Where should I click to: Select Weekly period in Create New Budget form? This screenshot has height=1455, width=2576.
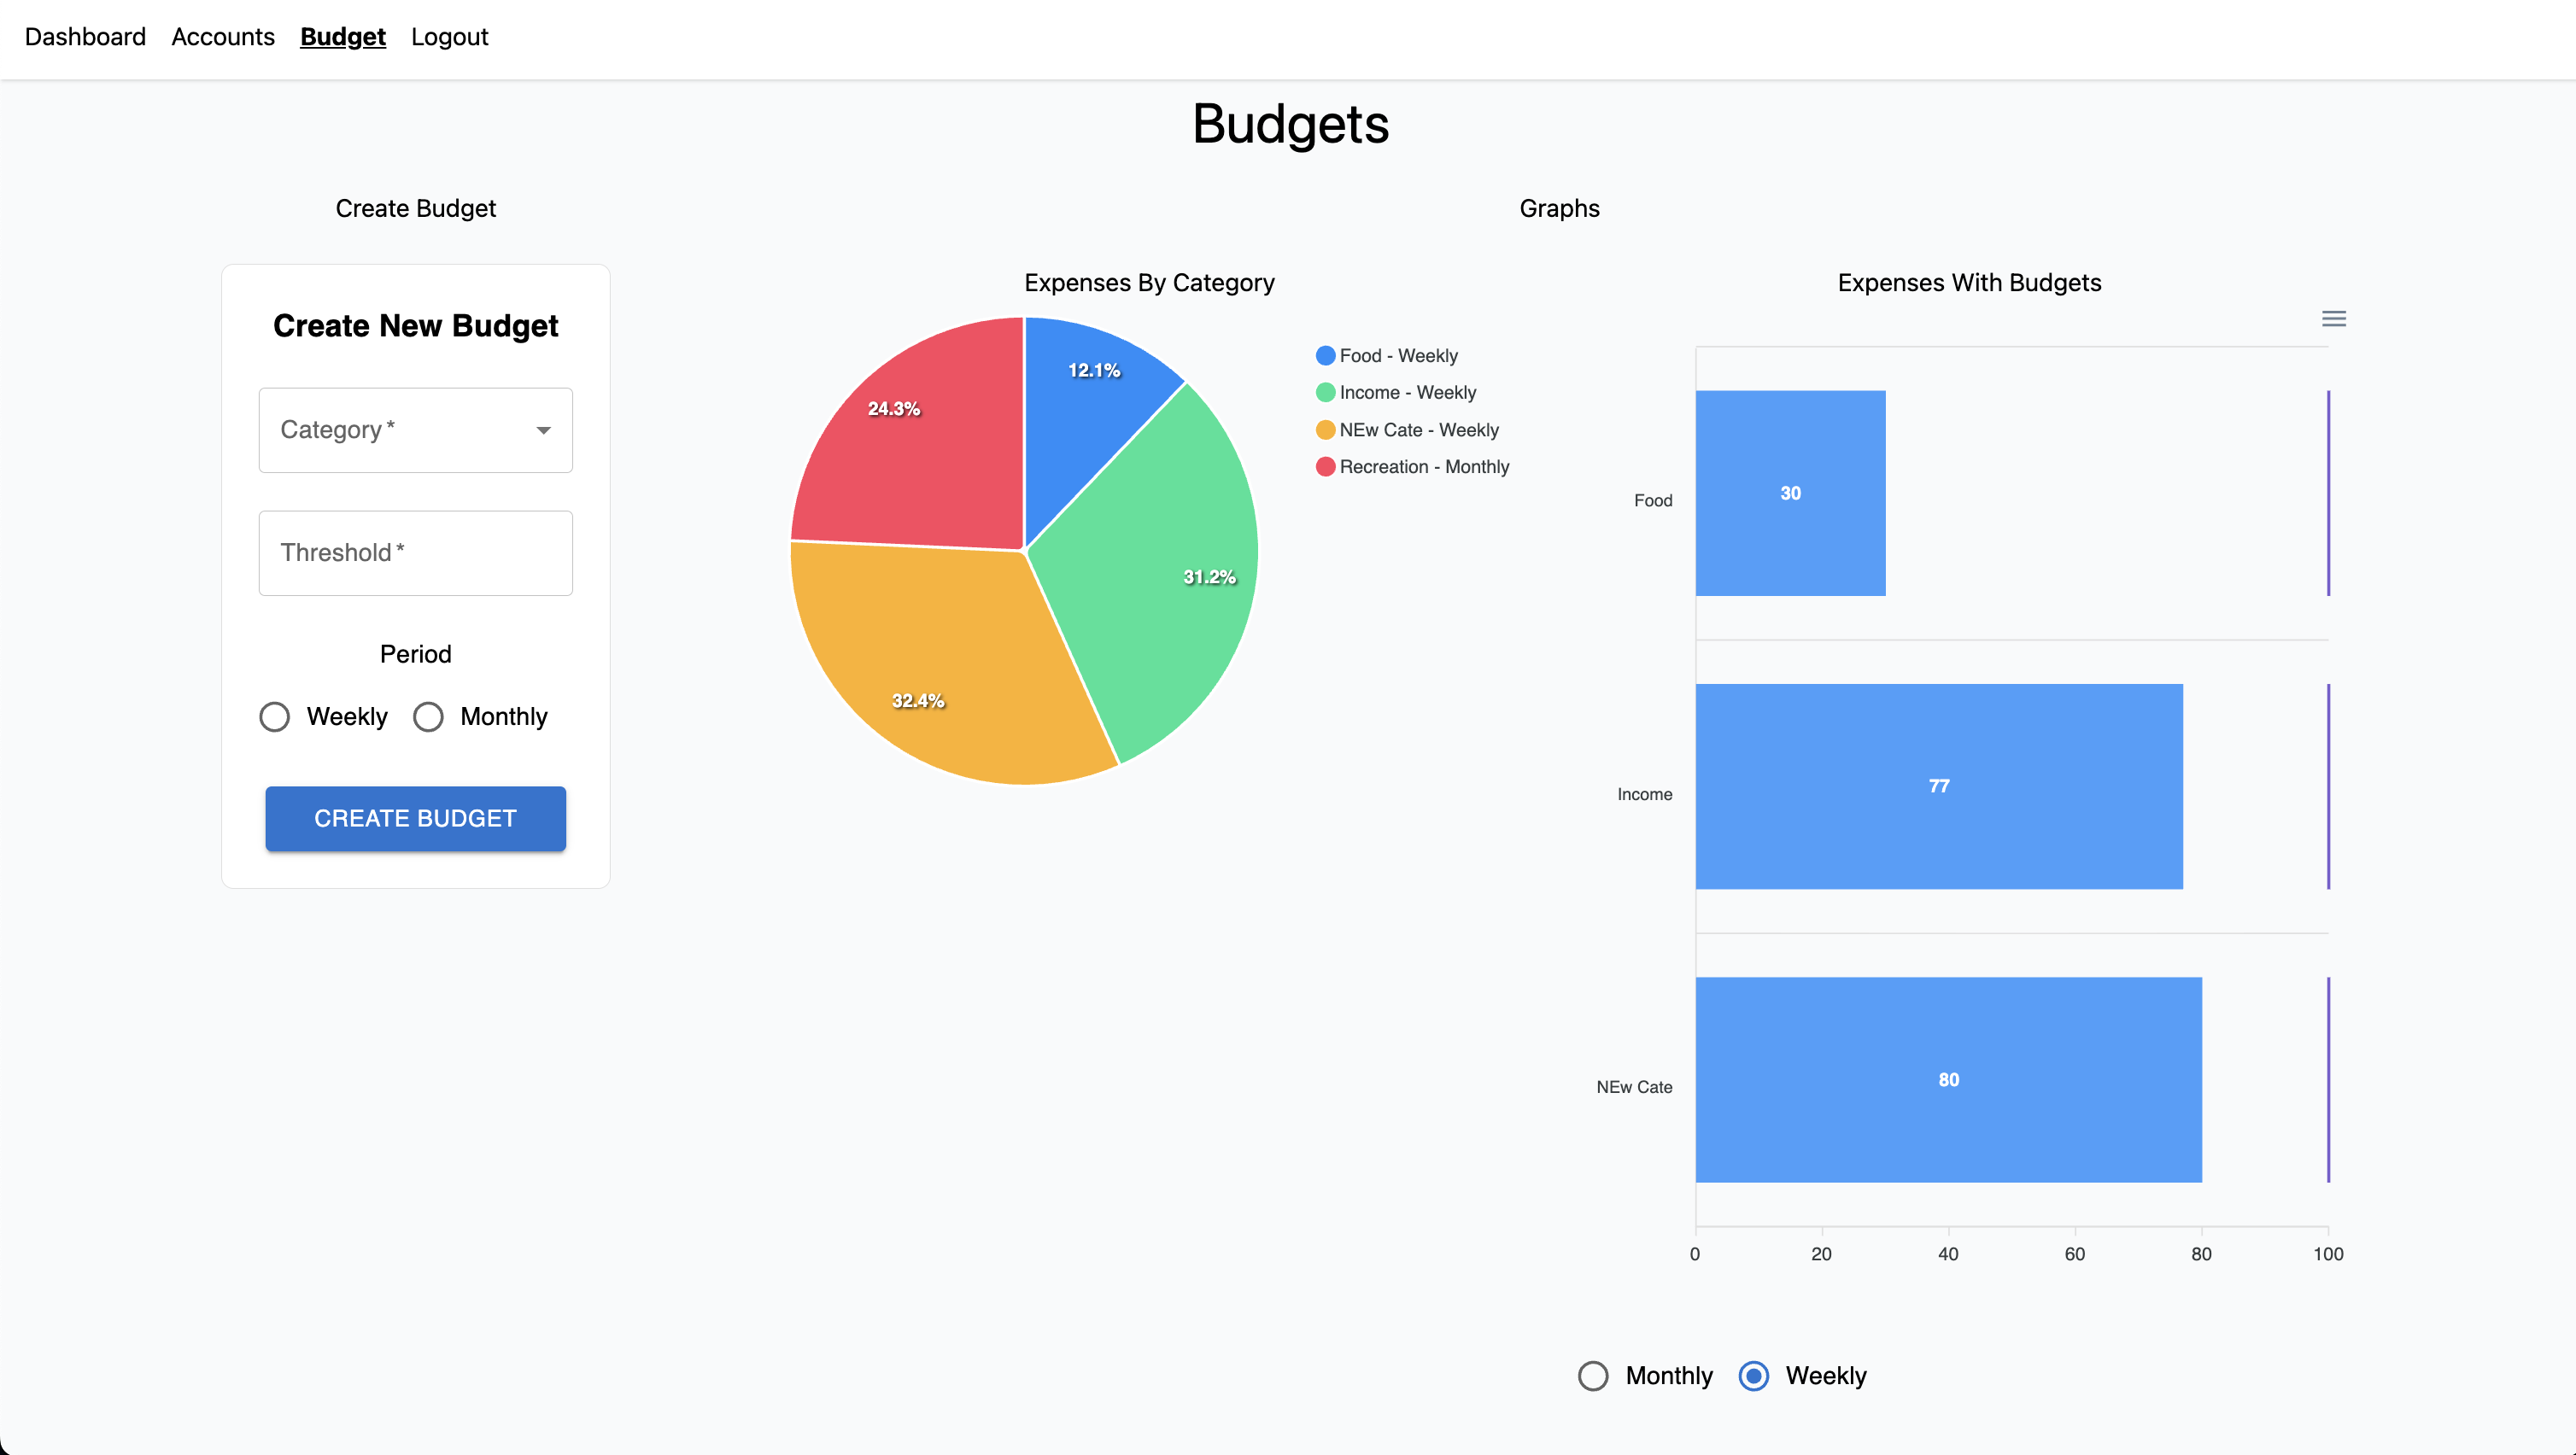pos(275,717)
